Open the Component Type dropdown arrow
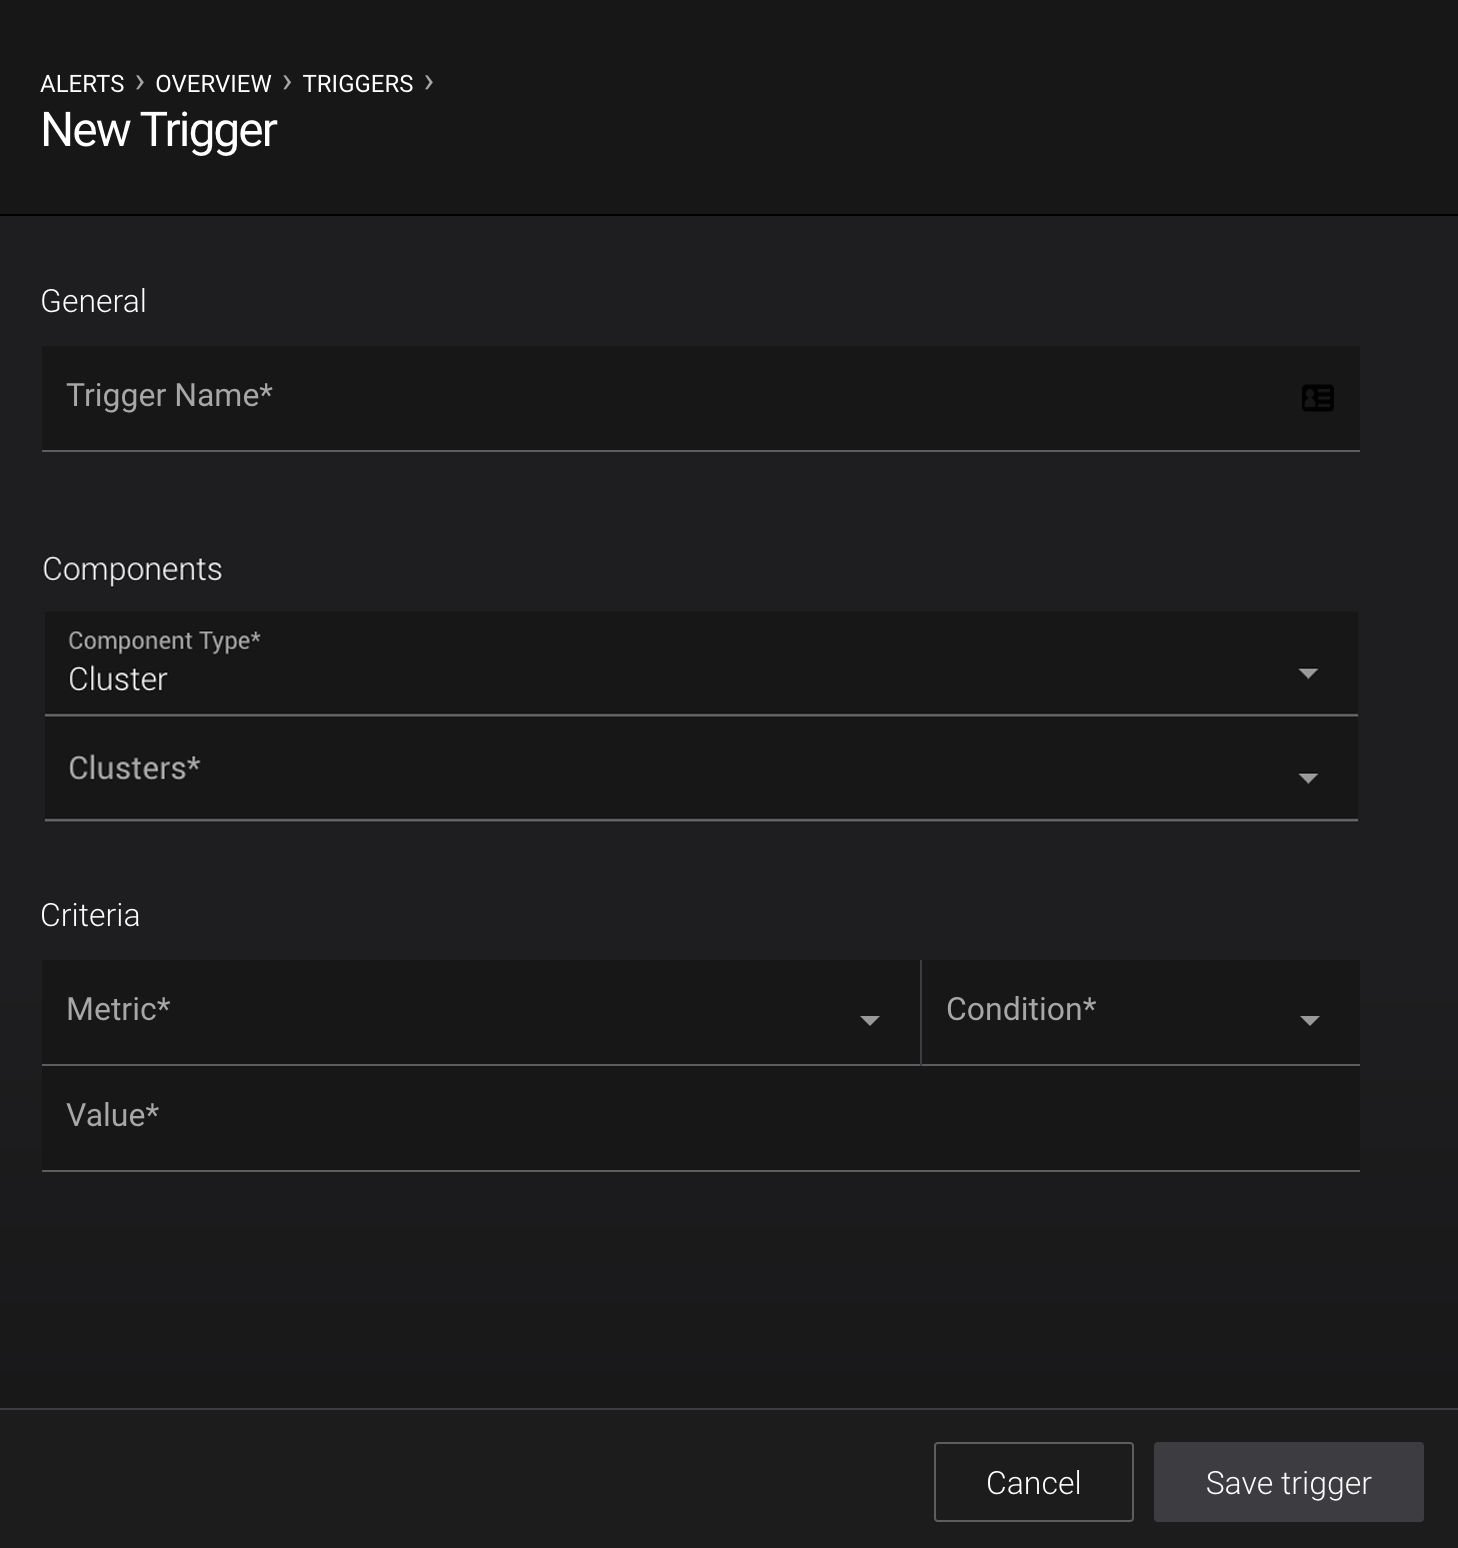 (x=1308, y=673)
